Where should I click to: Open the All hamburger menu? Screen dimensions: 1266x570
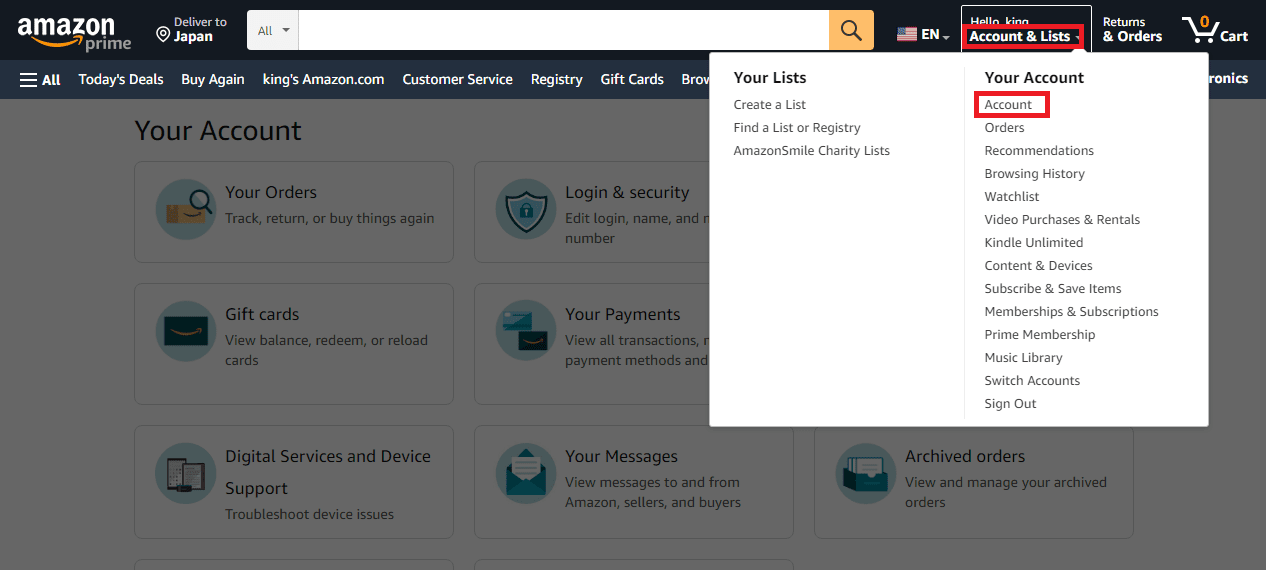pos(40,80)
